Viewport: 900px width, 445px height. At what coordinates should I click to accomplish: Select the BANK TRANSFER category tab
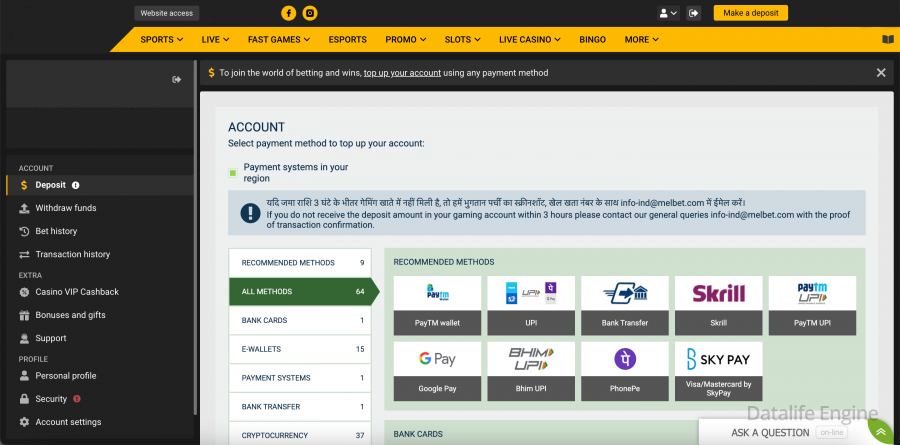300,407
